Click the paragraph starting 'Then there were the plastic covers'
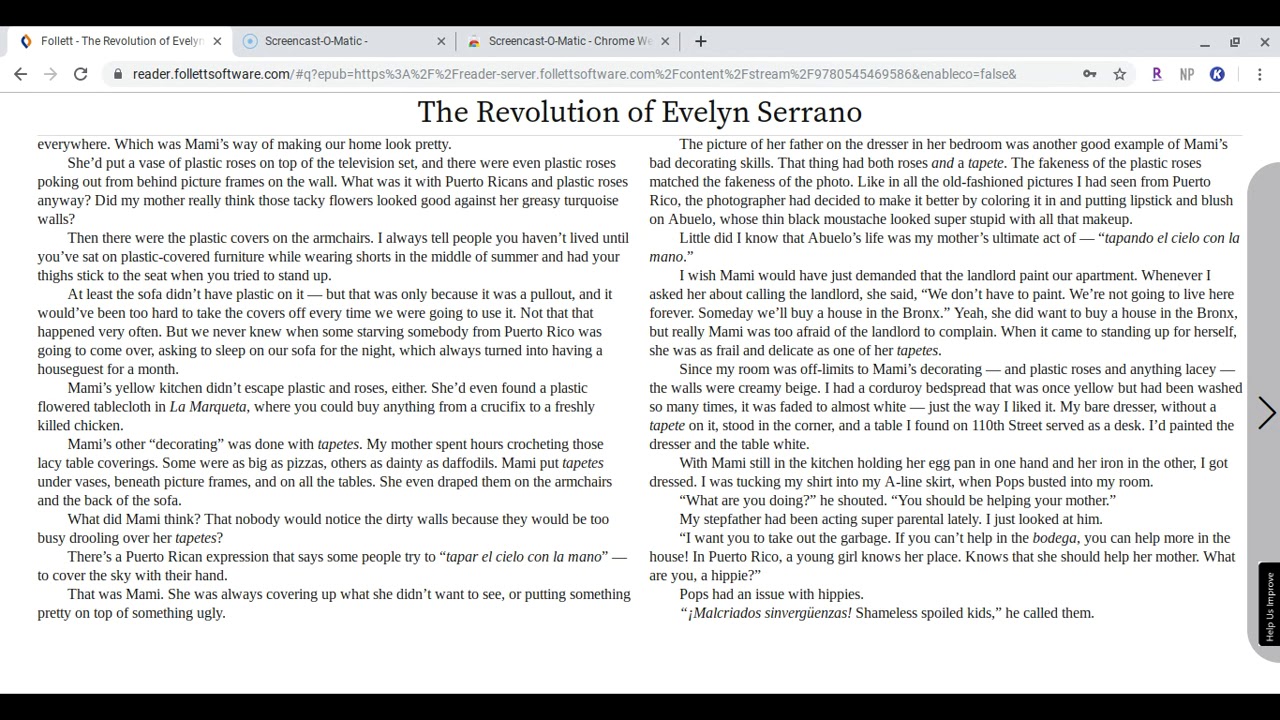This screenshot has width=1280, height=720. click(333, 257)
